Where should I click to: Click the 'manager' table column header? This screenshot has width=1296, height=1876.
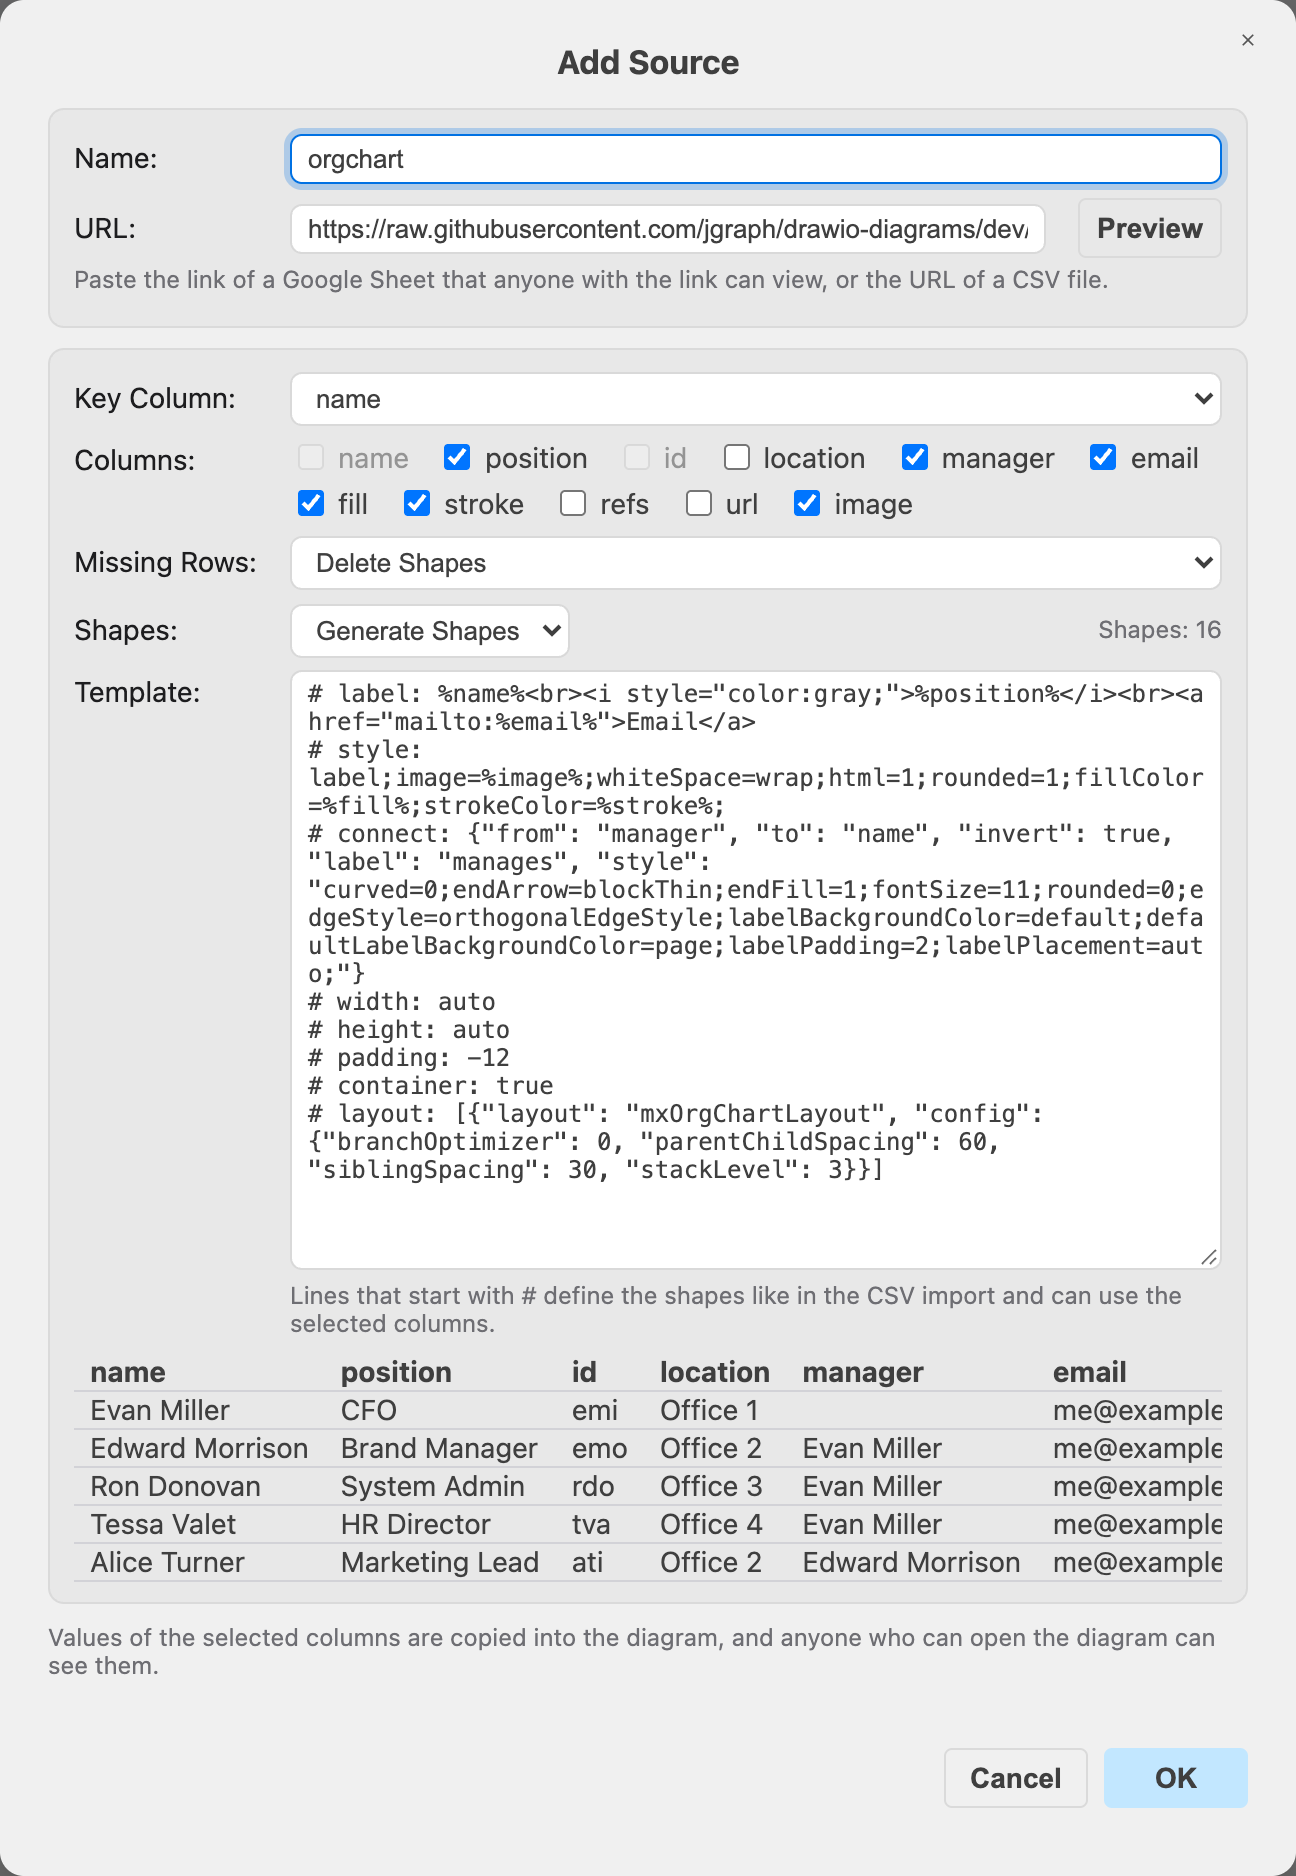pos(863,1372)
